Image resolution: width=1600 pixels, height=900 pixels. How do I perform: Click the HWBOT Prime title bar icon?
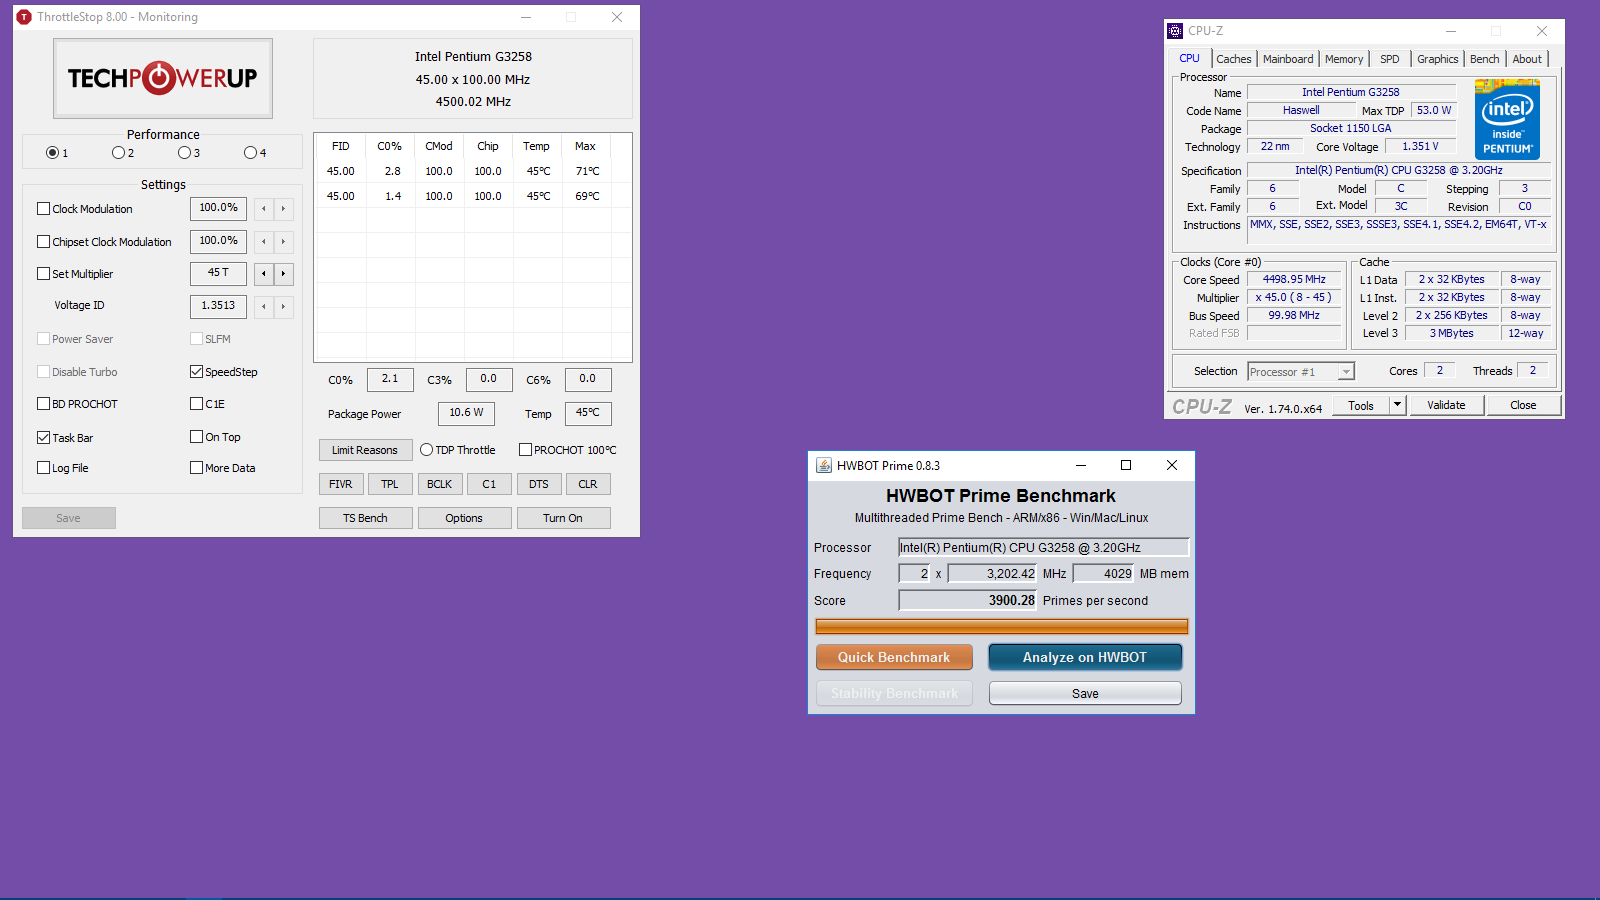coord(824,465)
